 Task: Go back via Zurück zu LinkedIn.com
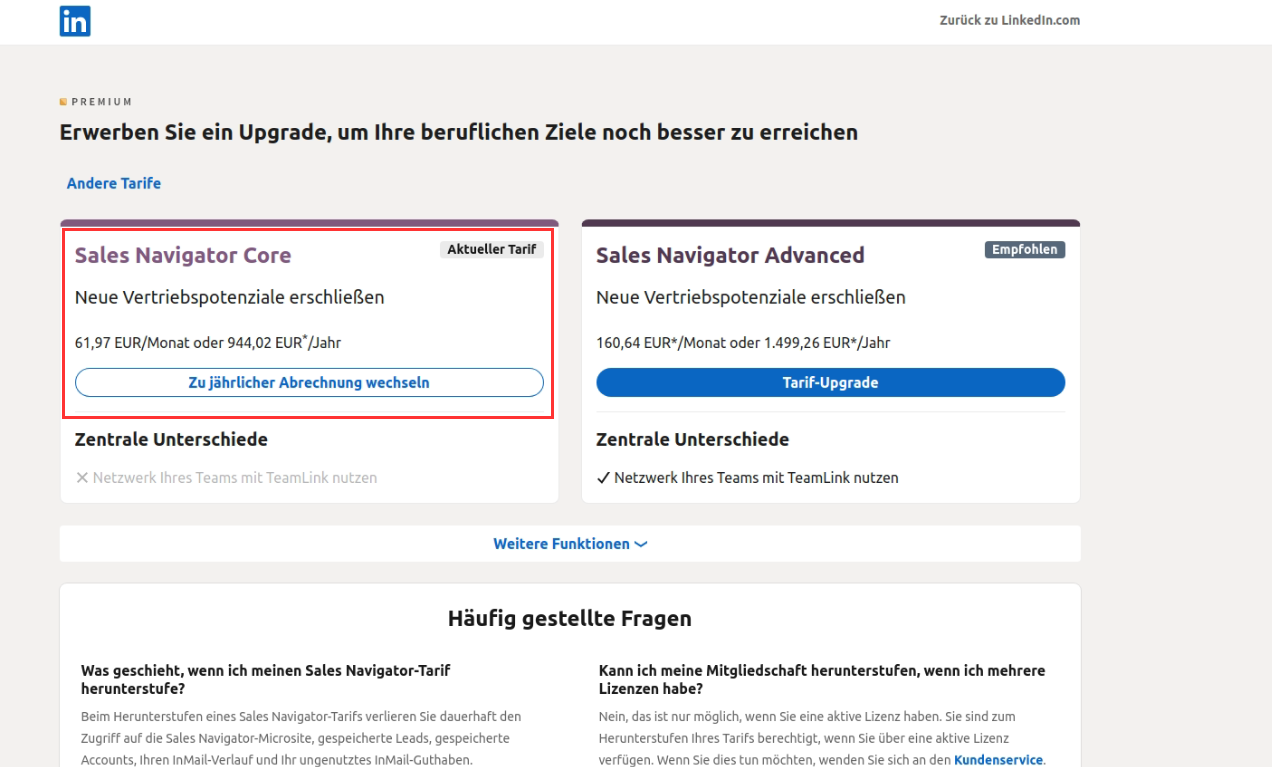point(1009,20)
